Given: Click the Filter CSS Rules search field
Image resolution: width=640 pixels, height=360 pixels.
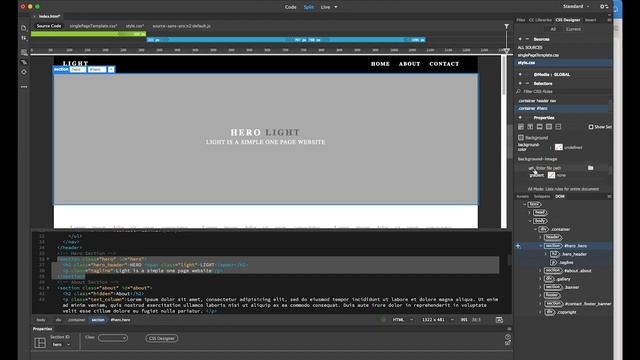Looking at the screenshot, I should tap(562, 92).
